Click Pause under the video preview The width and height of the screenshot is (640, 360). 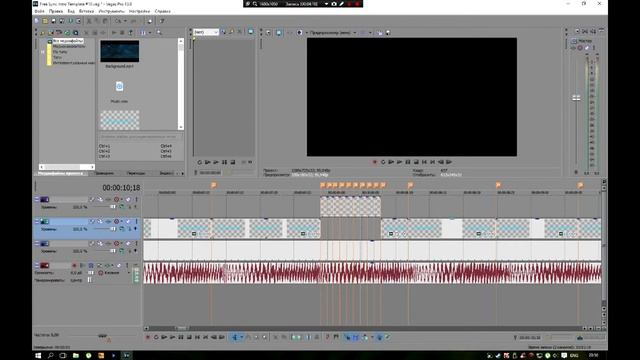pyautogui.click(x=408, y=162)
